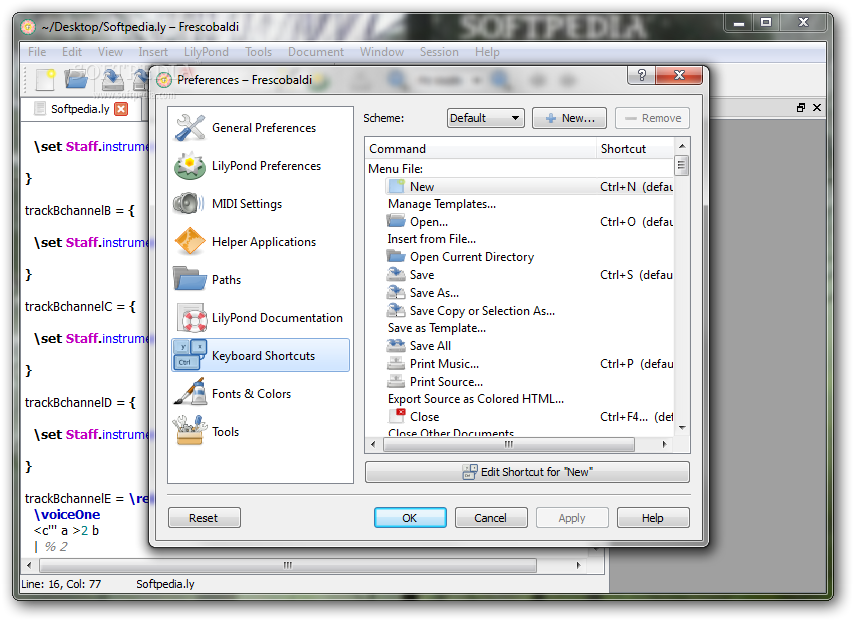Click the Apply button
The width and height of the screenshot is (854, 621).
coord(572,518)
